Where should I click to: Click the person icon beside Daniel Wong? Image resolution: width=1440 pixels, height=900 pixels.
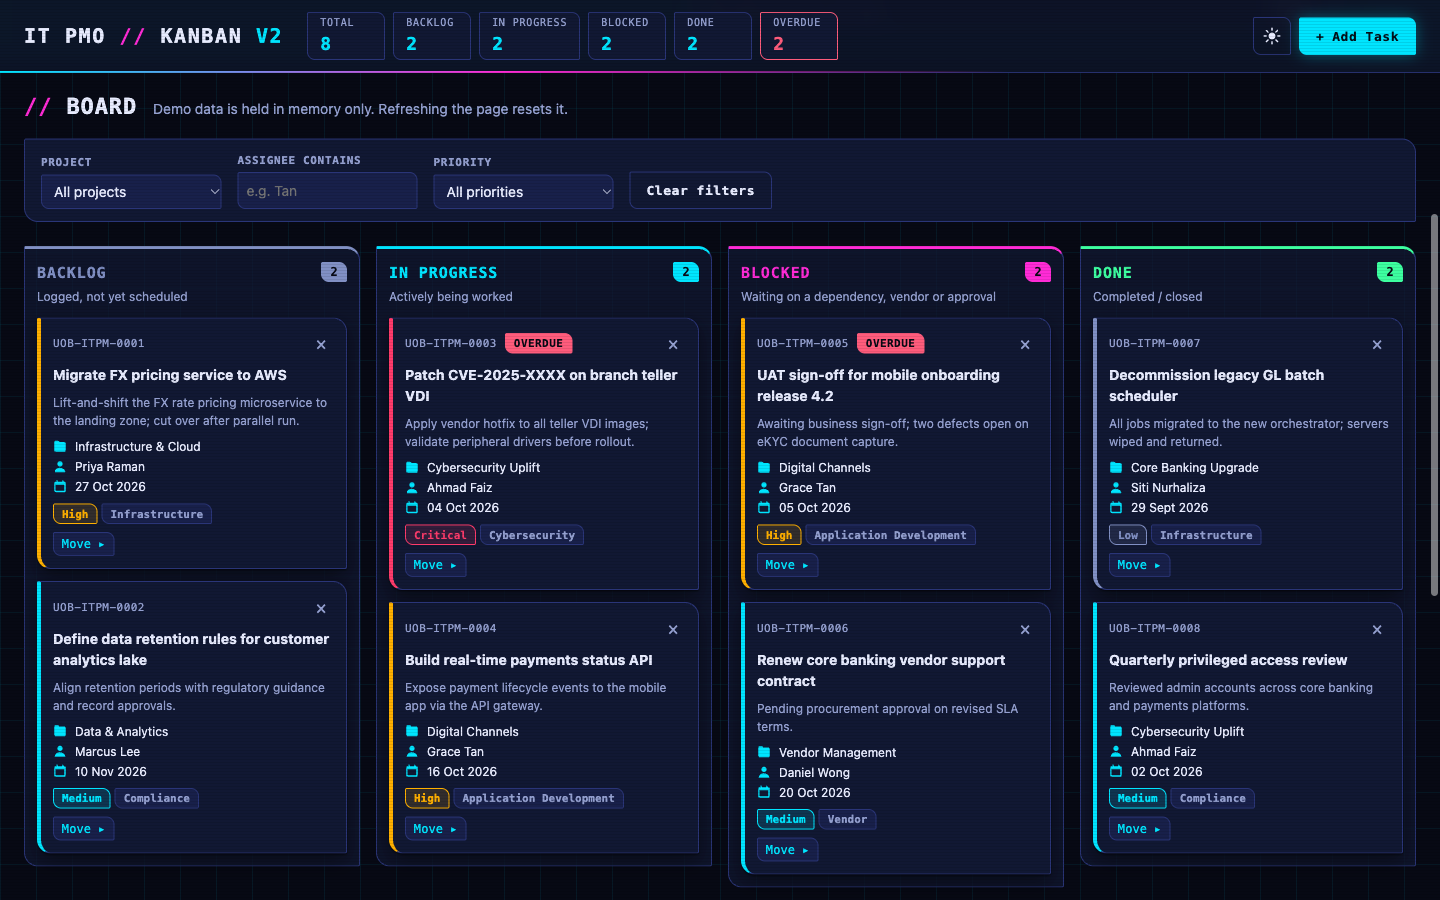click(x=764, y=773)
